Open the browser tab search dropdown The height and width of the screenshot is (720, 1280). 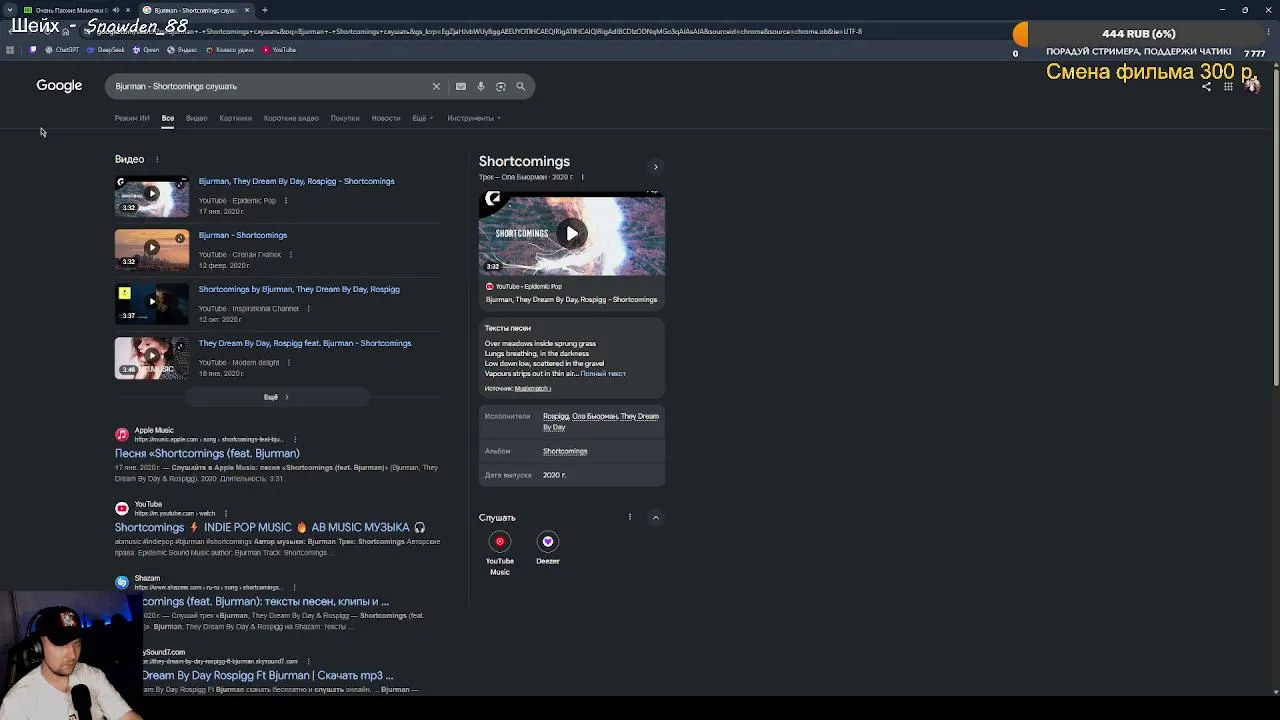click(x=11, y=10)
